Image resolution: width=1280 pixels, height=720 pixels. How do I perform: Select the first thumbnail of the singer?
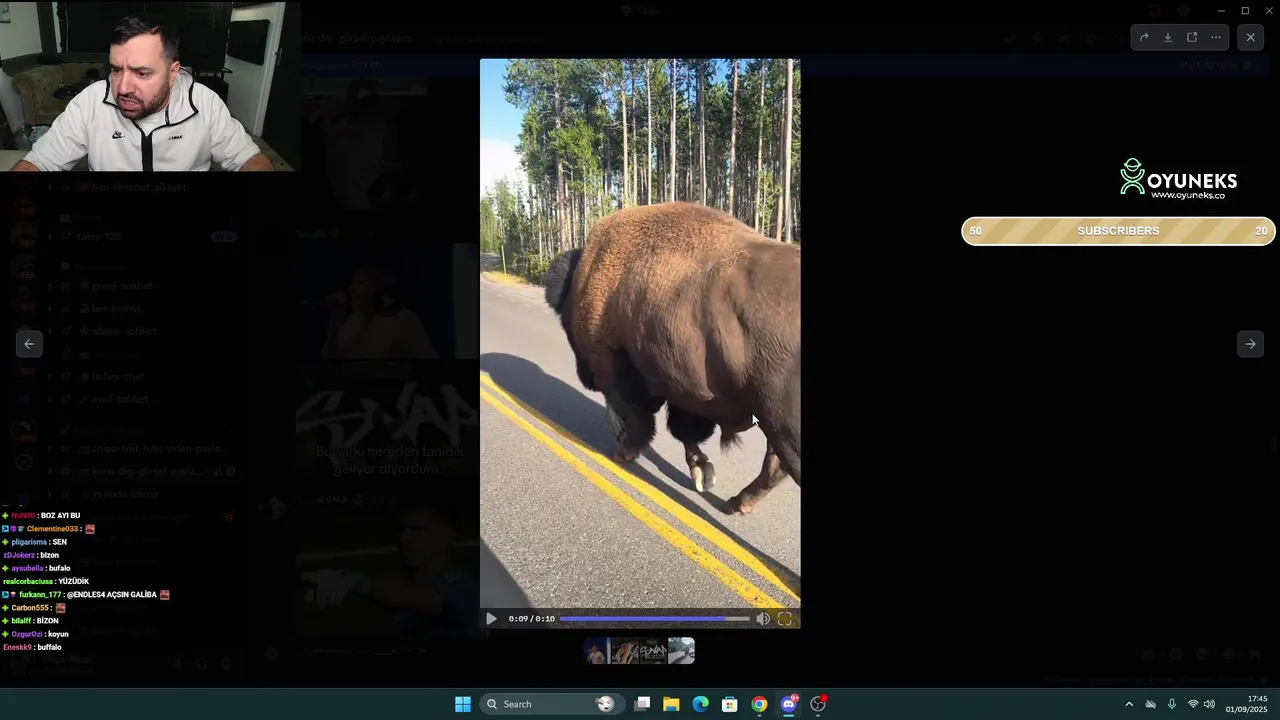[x=597, y=651]
